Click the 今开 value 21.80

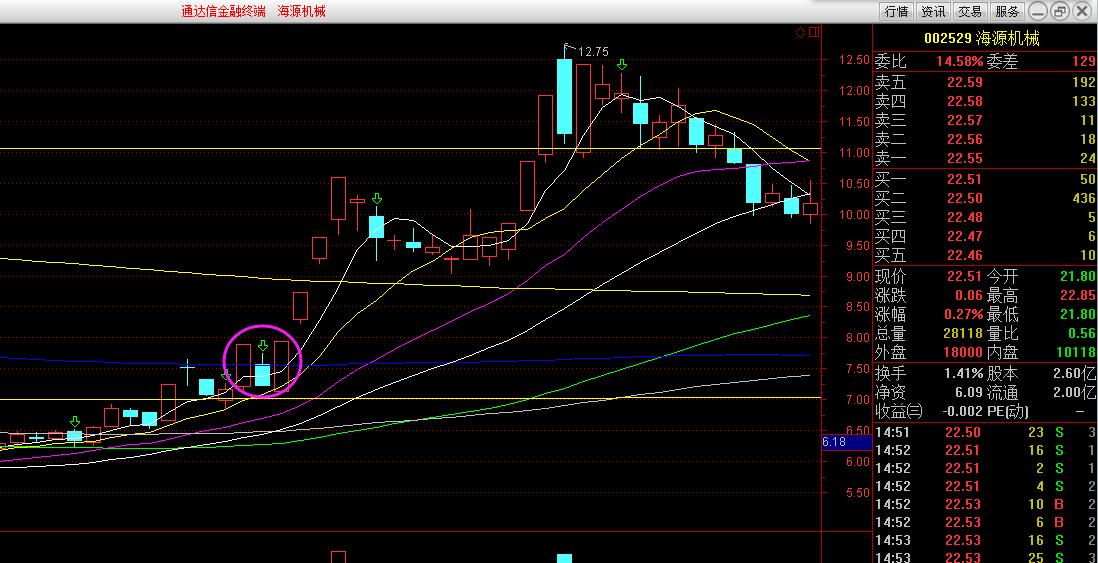tap(1078, 277)
